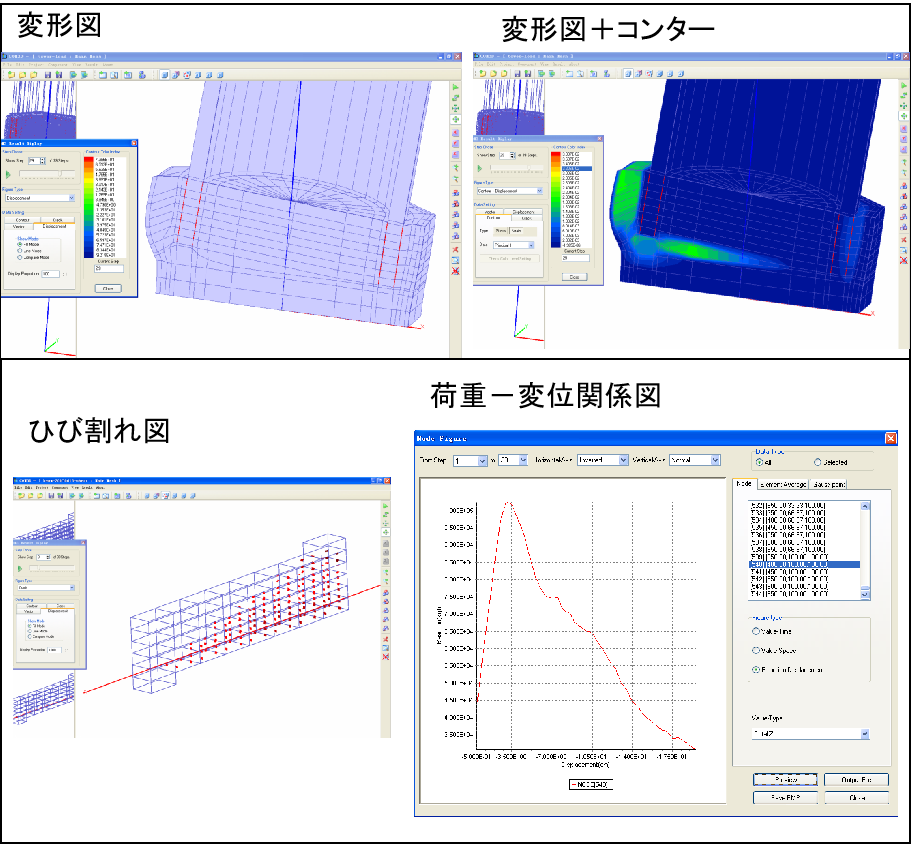Screen dimensions: 912x844
Task: Click the green run arrow atop top-left window's right toolbar
Action: pyautogui.click(x=455, y=88)
